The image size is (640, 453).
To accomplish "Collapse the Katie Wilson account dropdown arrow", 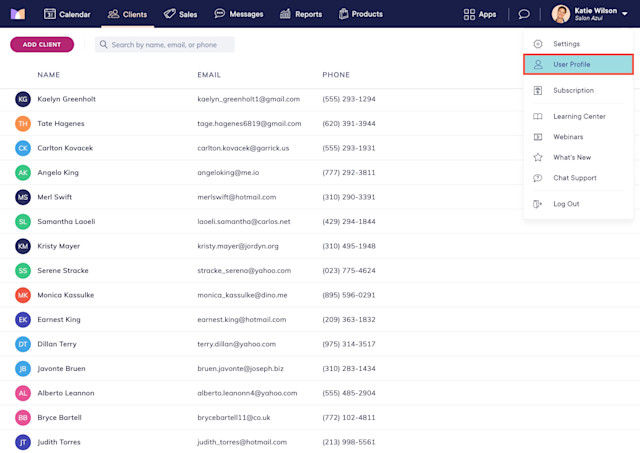I will pyautogui.click(x=625, y=14).
